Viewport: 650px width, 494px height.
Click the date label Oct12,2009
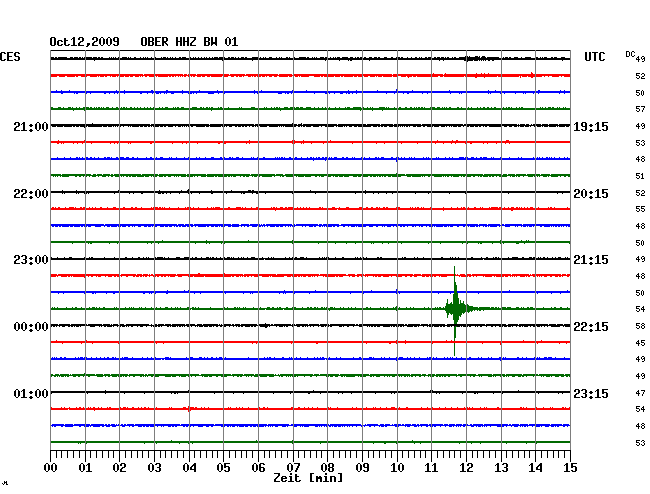pos(85,42)
